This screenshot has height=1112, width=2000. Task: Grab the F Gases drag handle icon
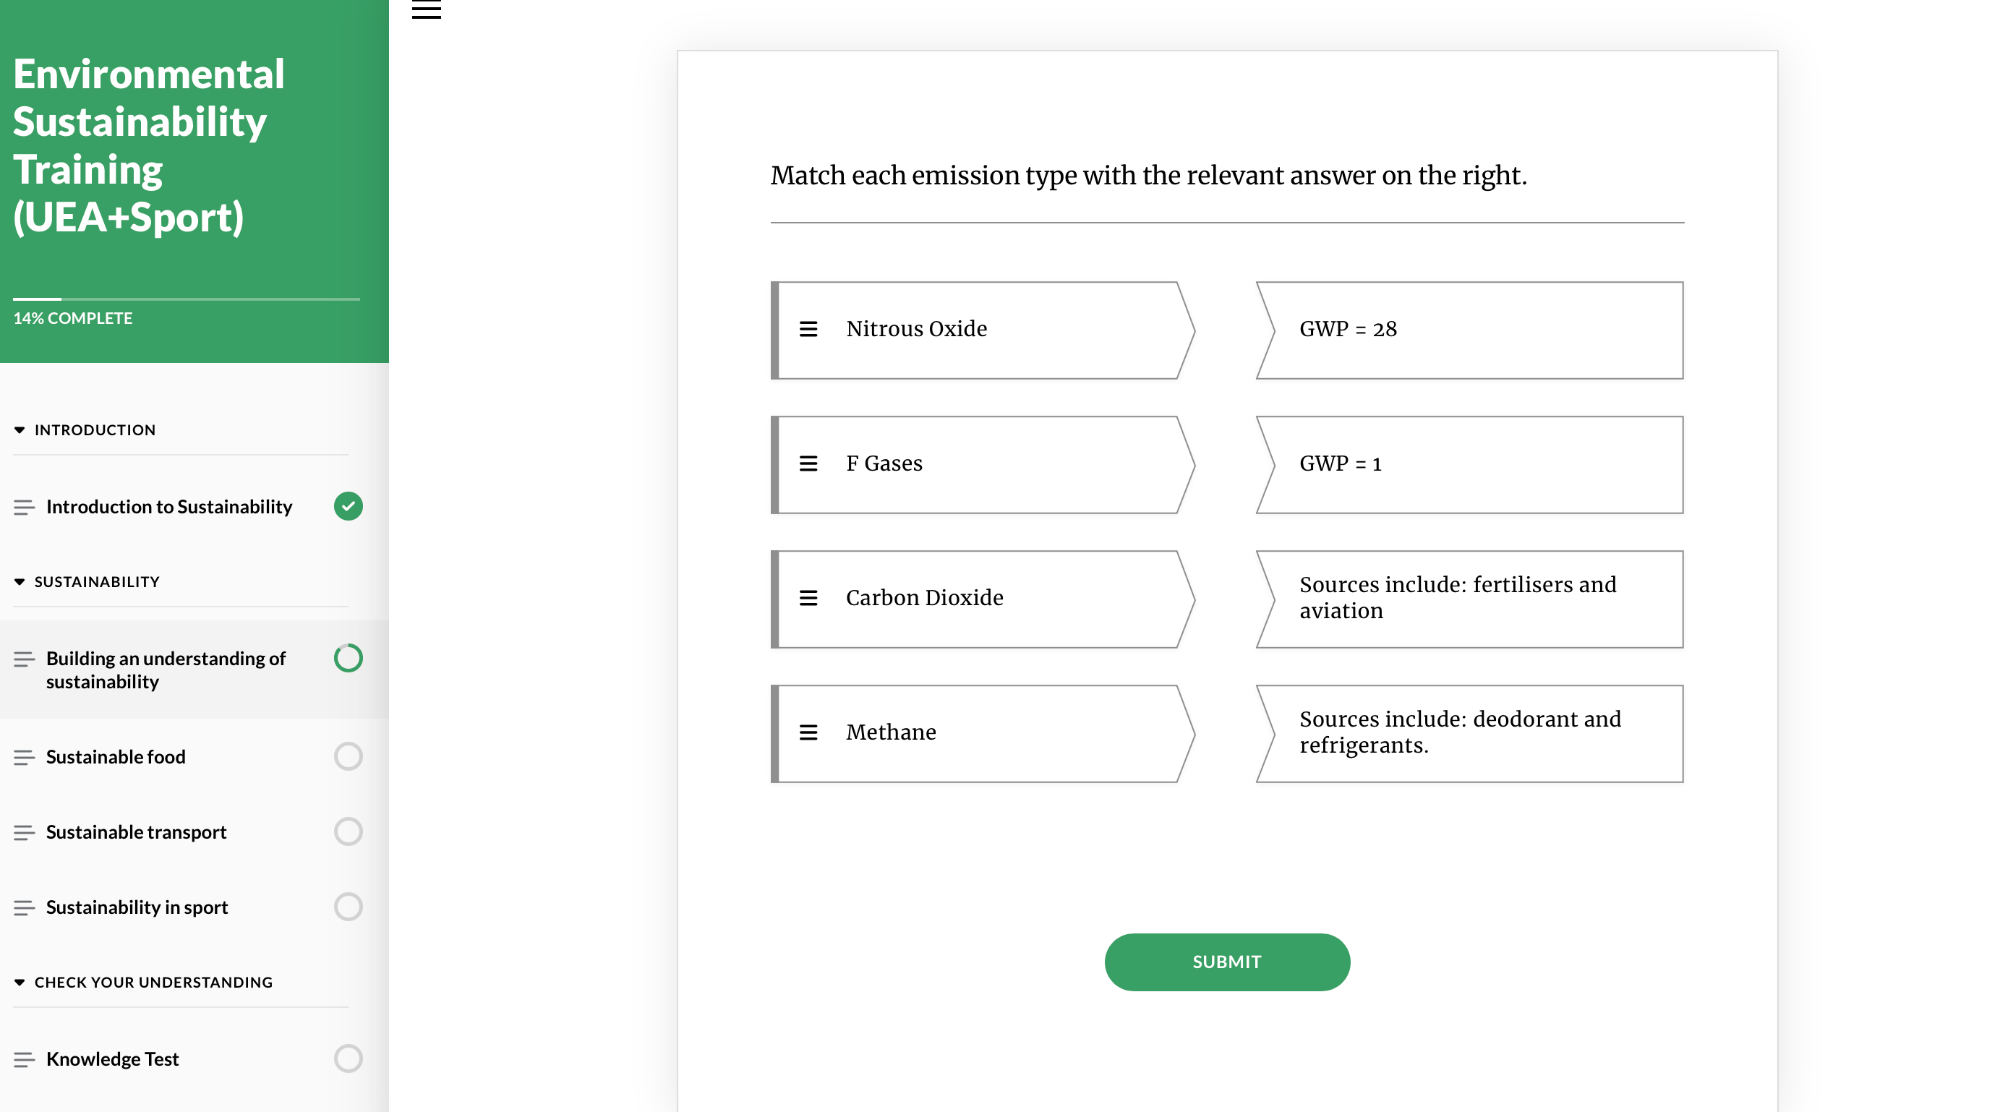(x=808, y=464)
